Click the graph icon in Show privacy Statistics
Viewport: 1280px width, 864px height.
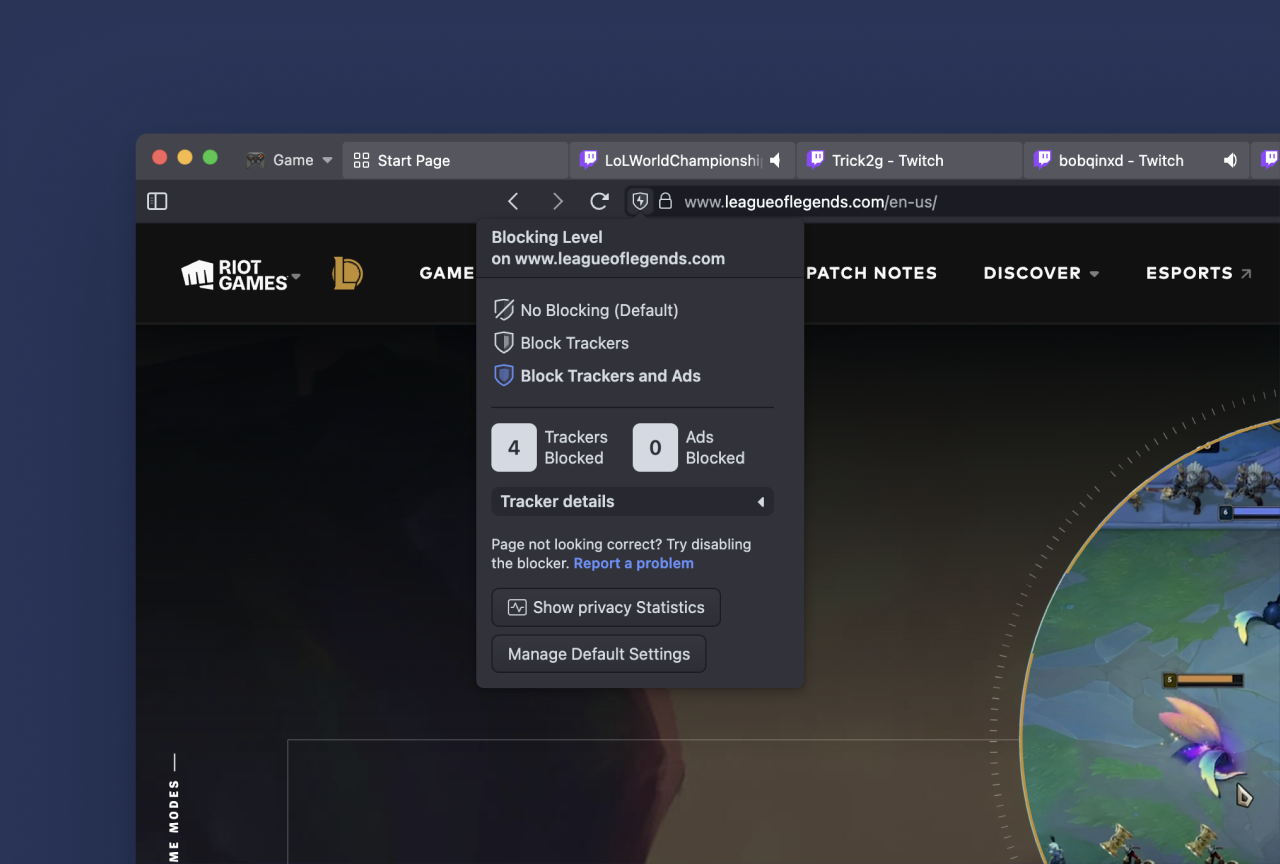(x=517, y=607)
